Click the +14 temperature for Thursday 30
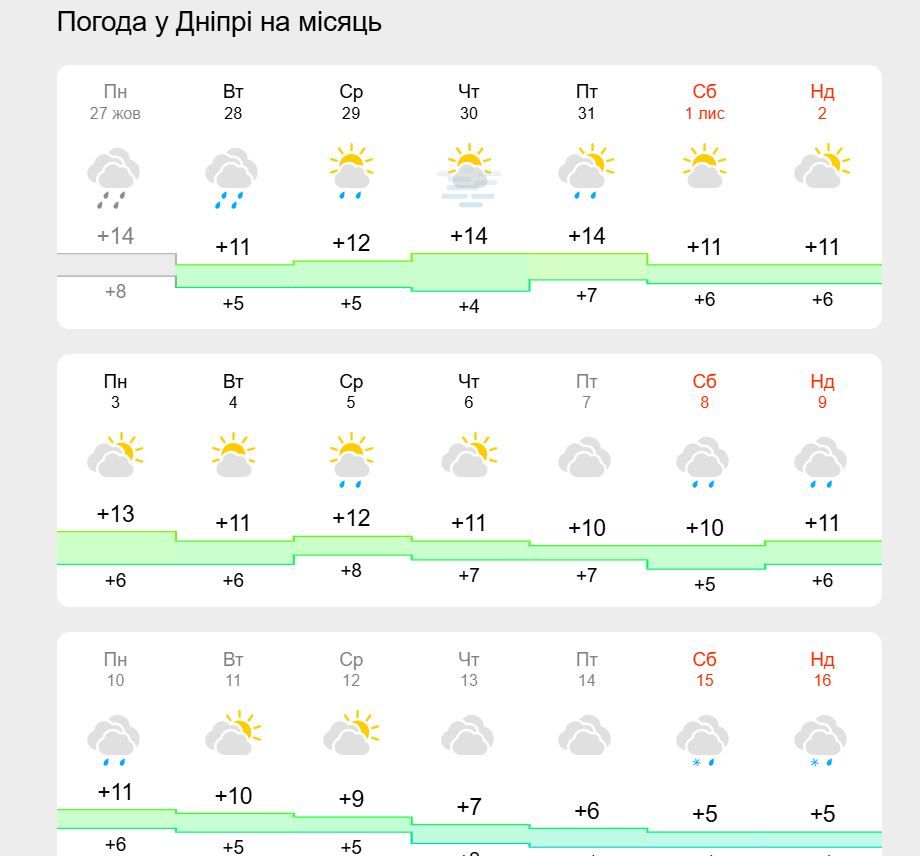Viewport: 920px width, 856px height. pos(470,236)
